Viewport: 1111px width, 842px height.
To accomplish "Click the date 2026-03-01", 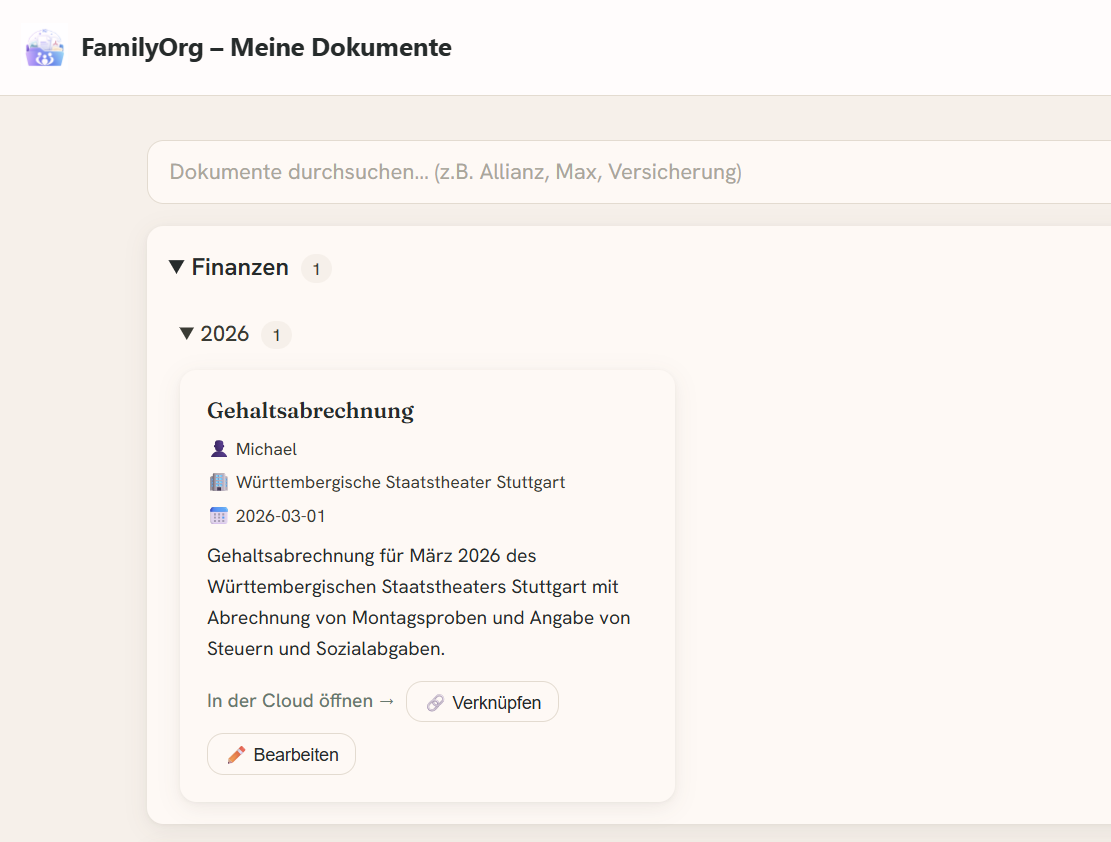I will (x=281, y=516).
